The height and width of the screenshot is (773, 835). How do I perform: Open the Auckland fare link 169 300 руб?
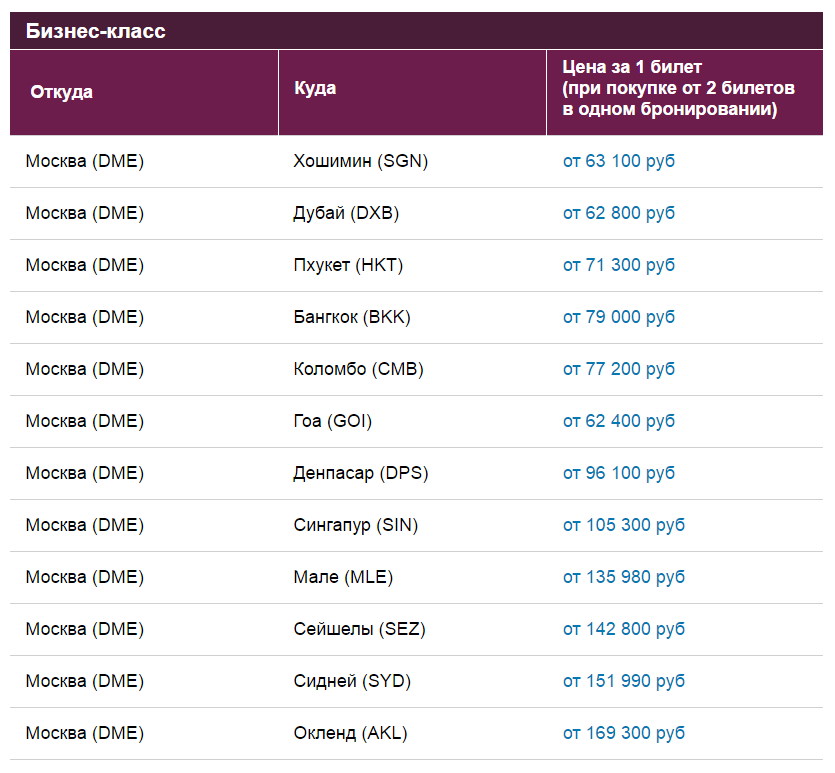click(x=623, y=733)
